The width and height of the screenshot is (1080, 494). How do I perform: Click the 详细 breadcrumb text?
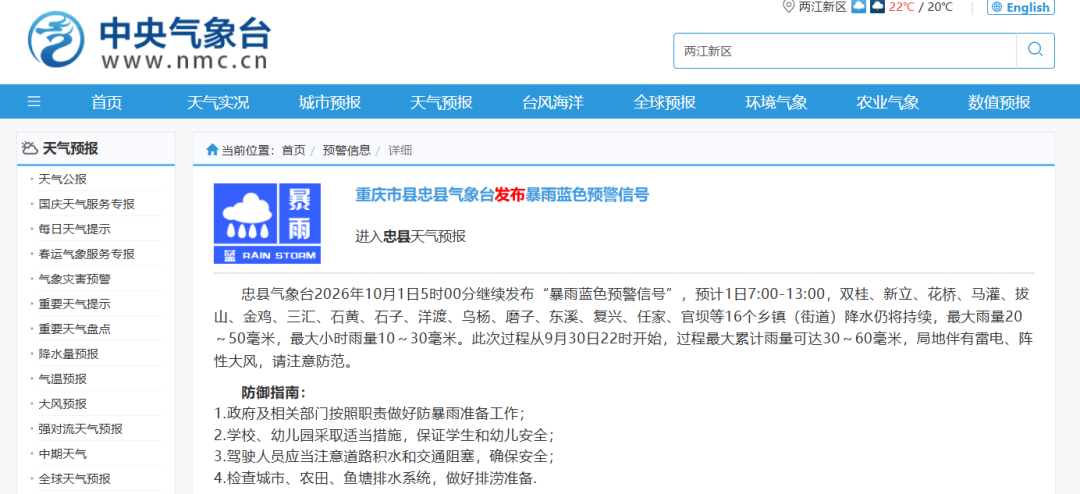click(400, 150)
